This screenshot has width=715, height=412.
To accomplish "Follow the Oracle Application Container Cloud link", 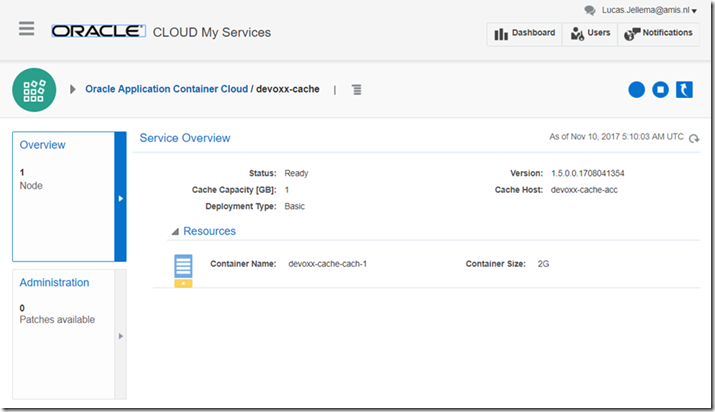I will click(166, 89).
